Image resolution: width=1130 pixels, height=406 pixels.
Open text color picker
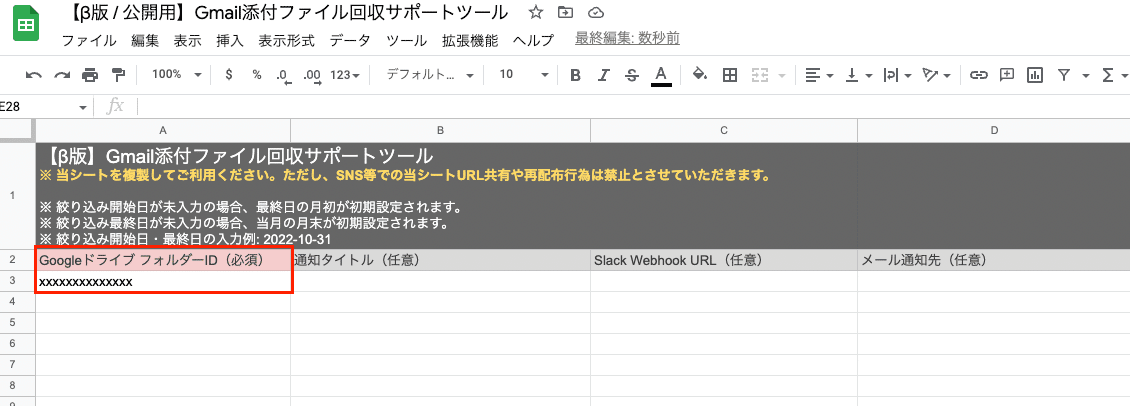[661, 75]
